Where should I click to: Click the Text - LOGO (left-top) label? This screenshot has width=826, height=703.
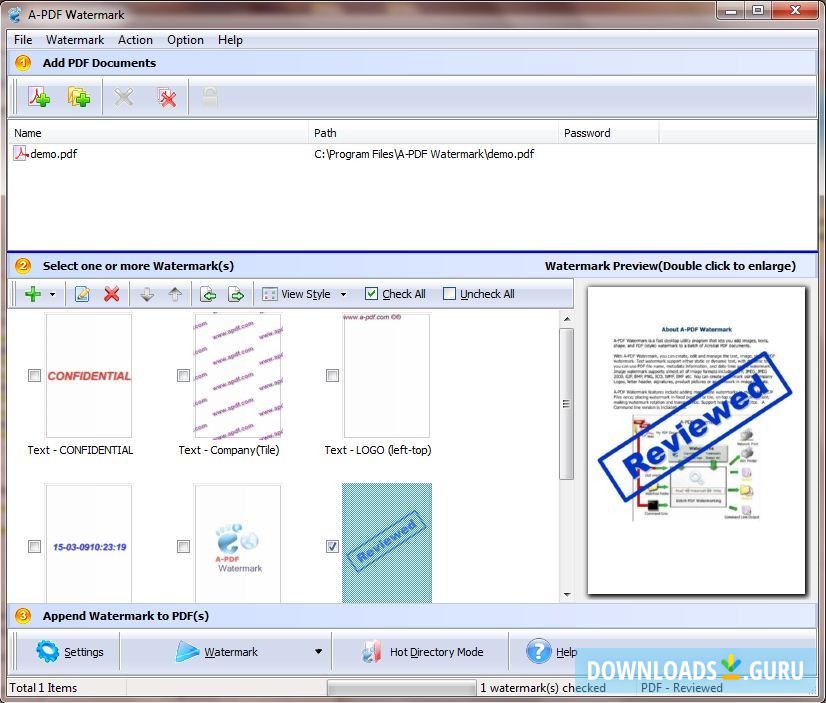[378, 450]
